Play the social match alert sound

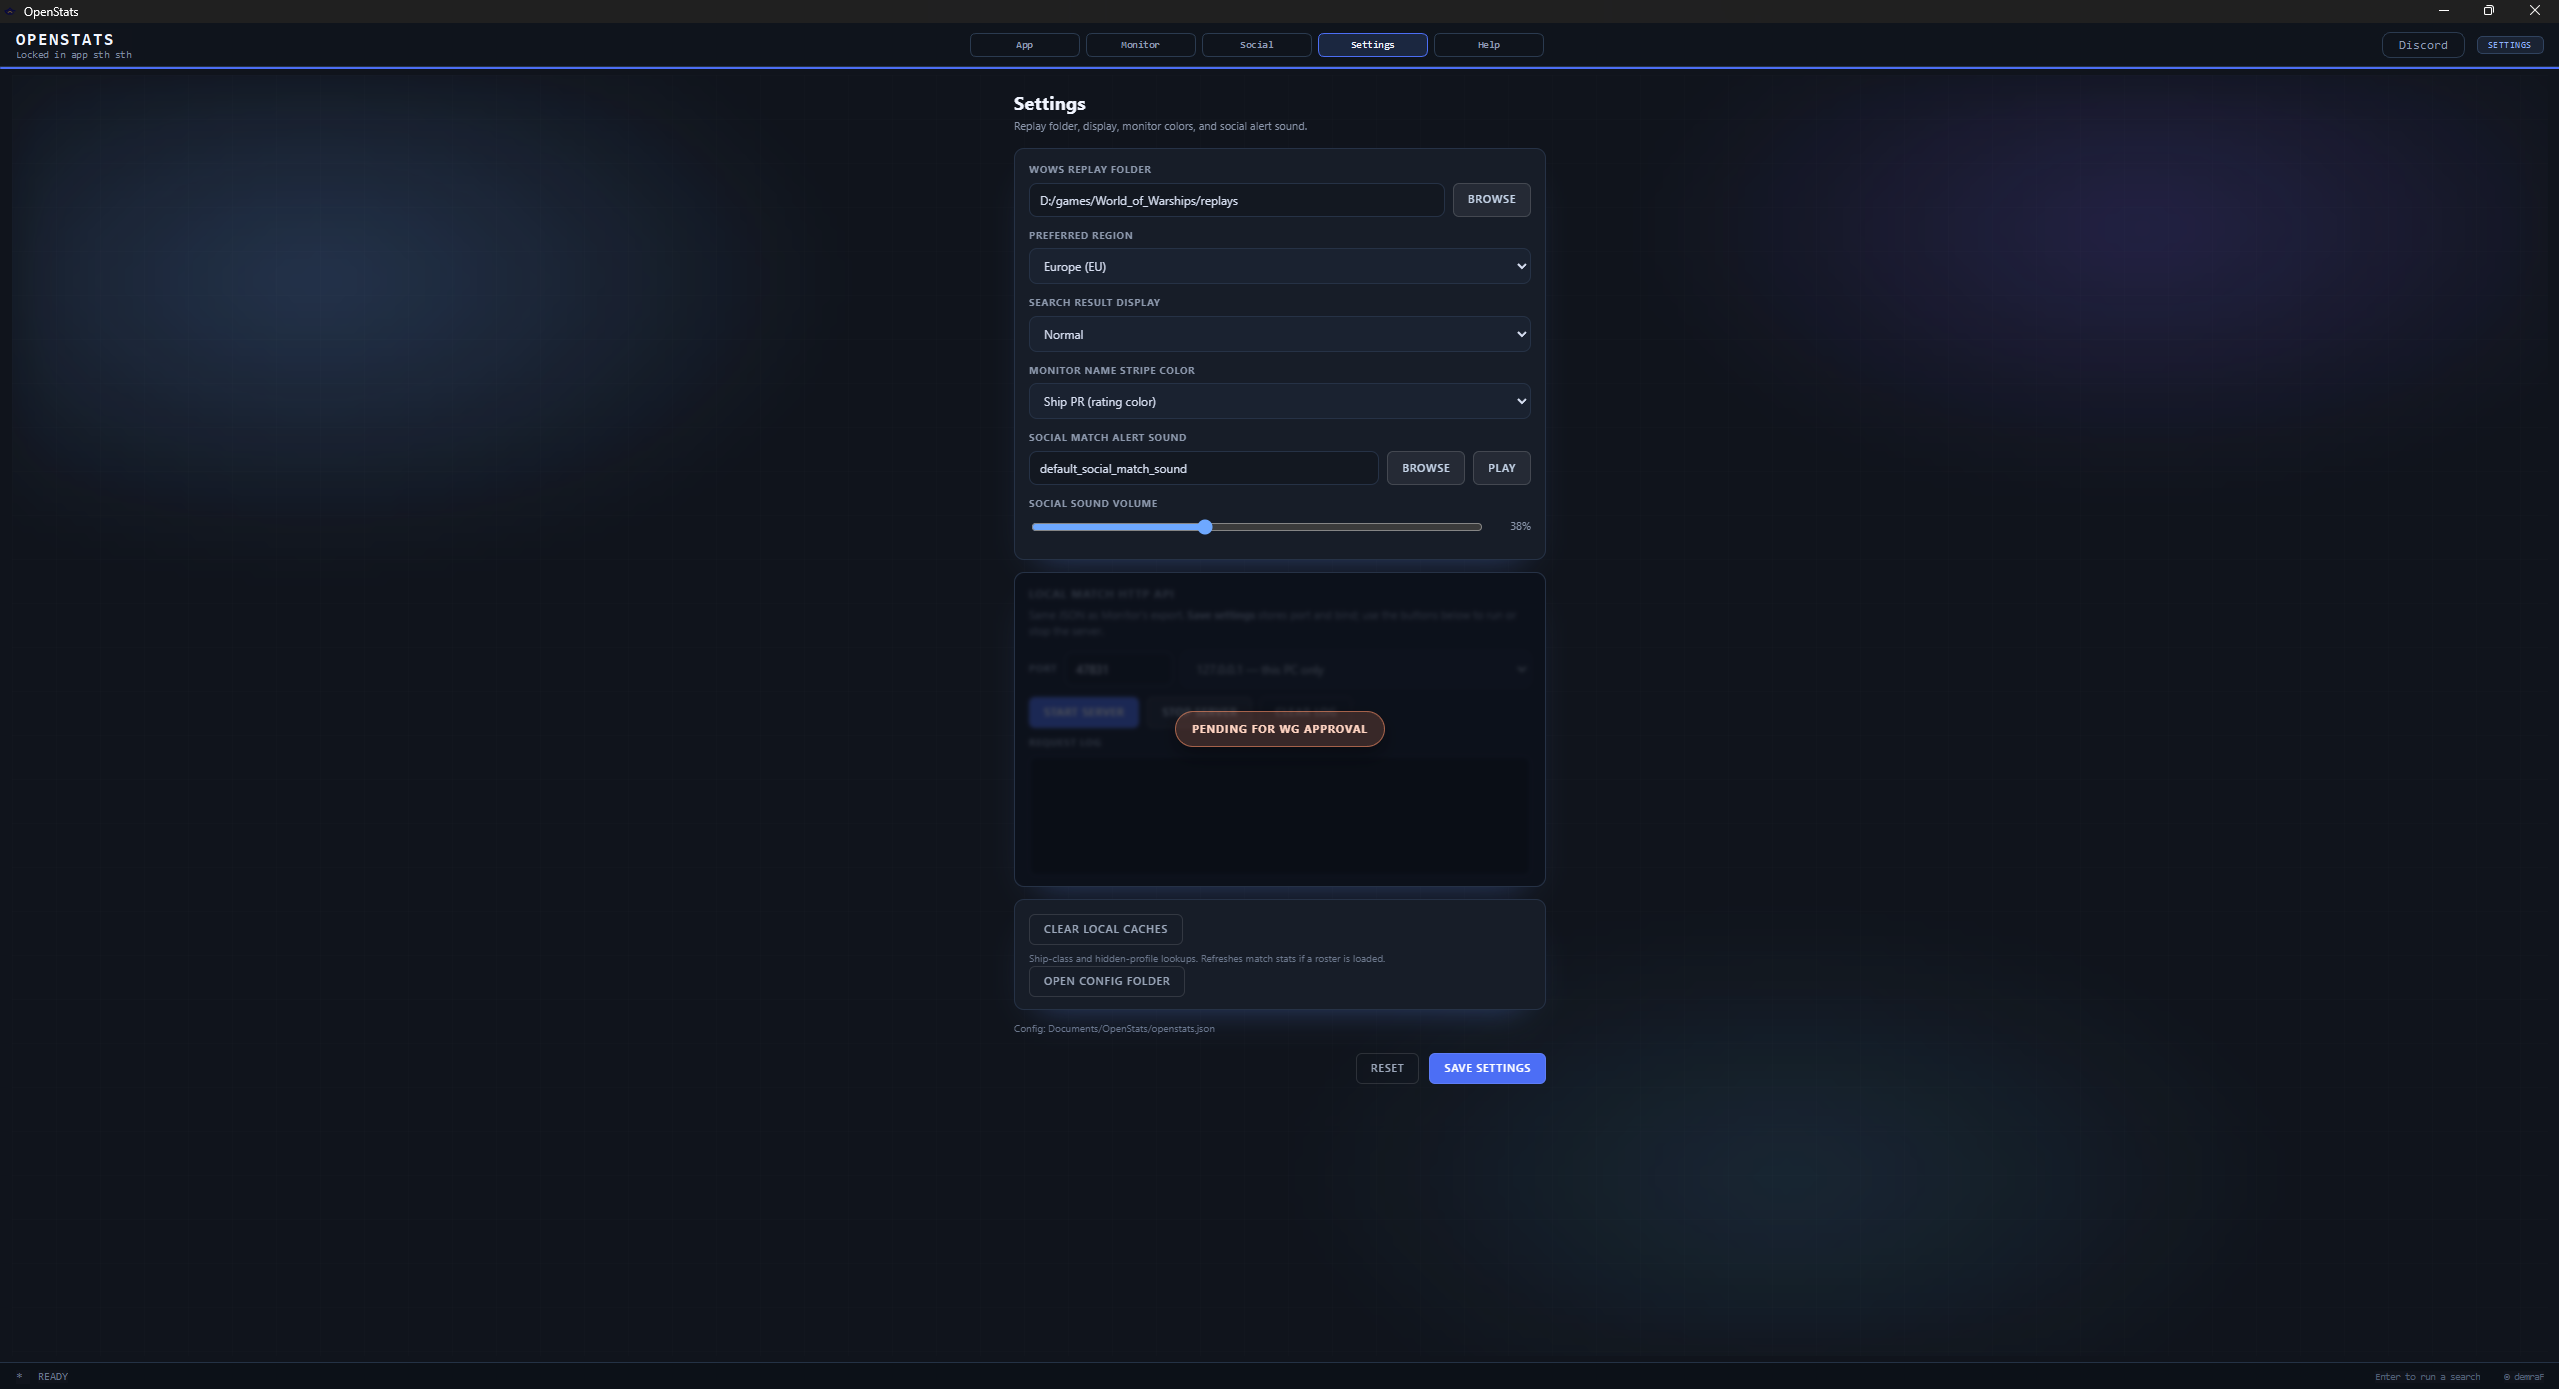[1501, 467]
